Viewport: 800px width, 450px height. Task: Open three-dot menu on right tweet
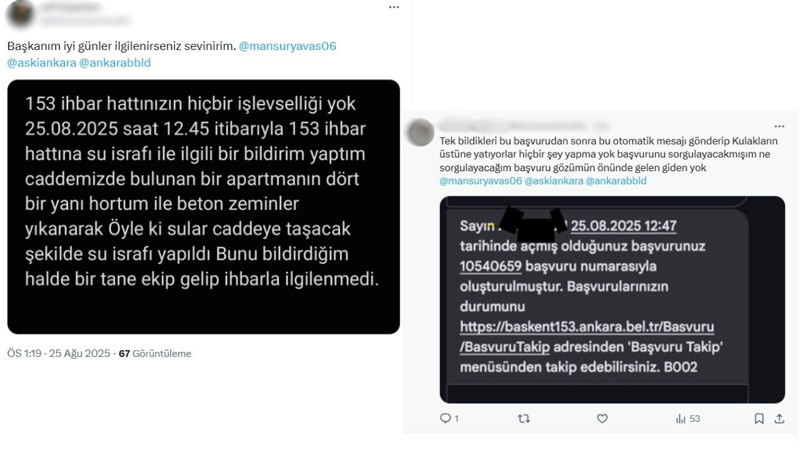coord(779,126)
